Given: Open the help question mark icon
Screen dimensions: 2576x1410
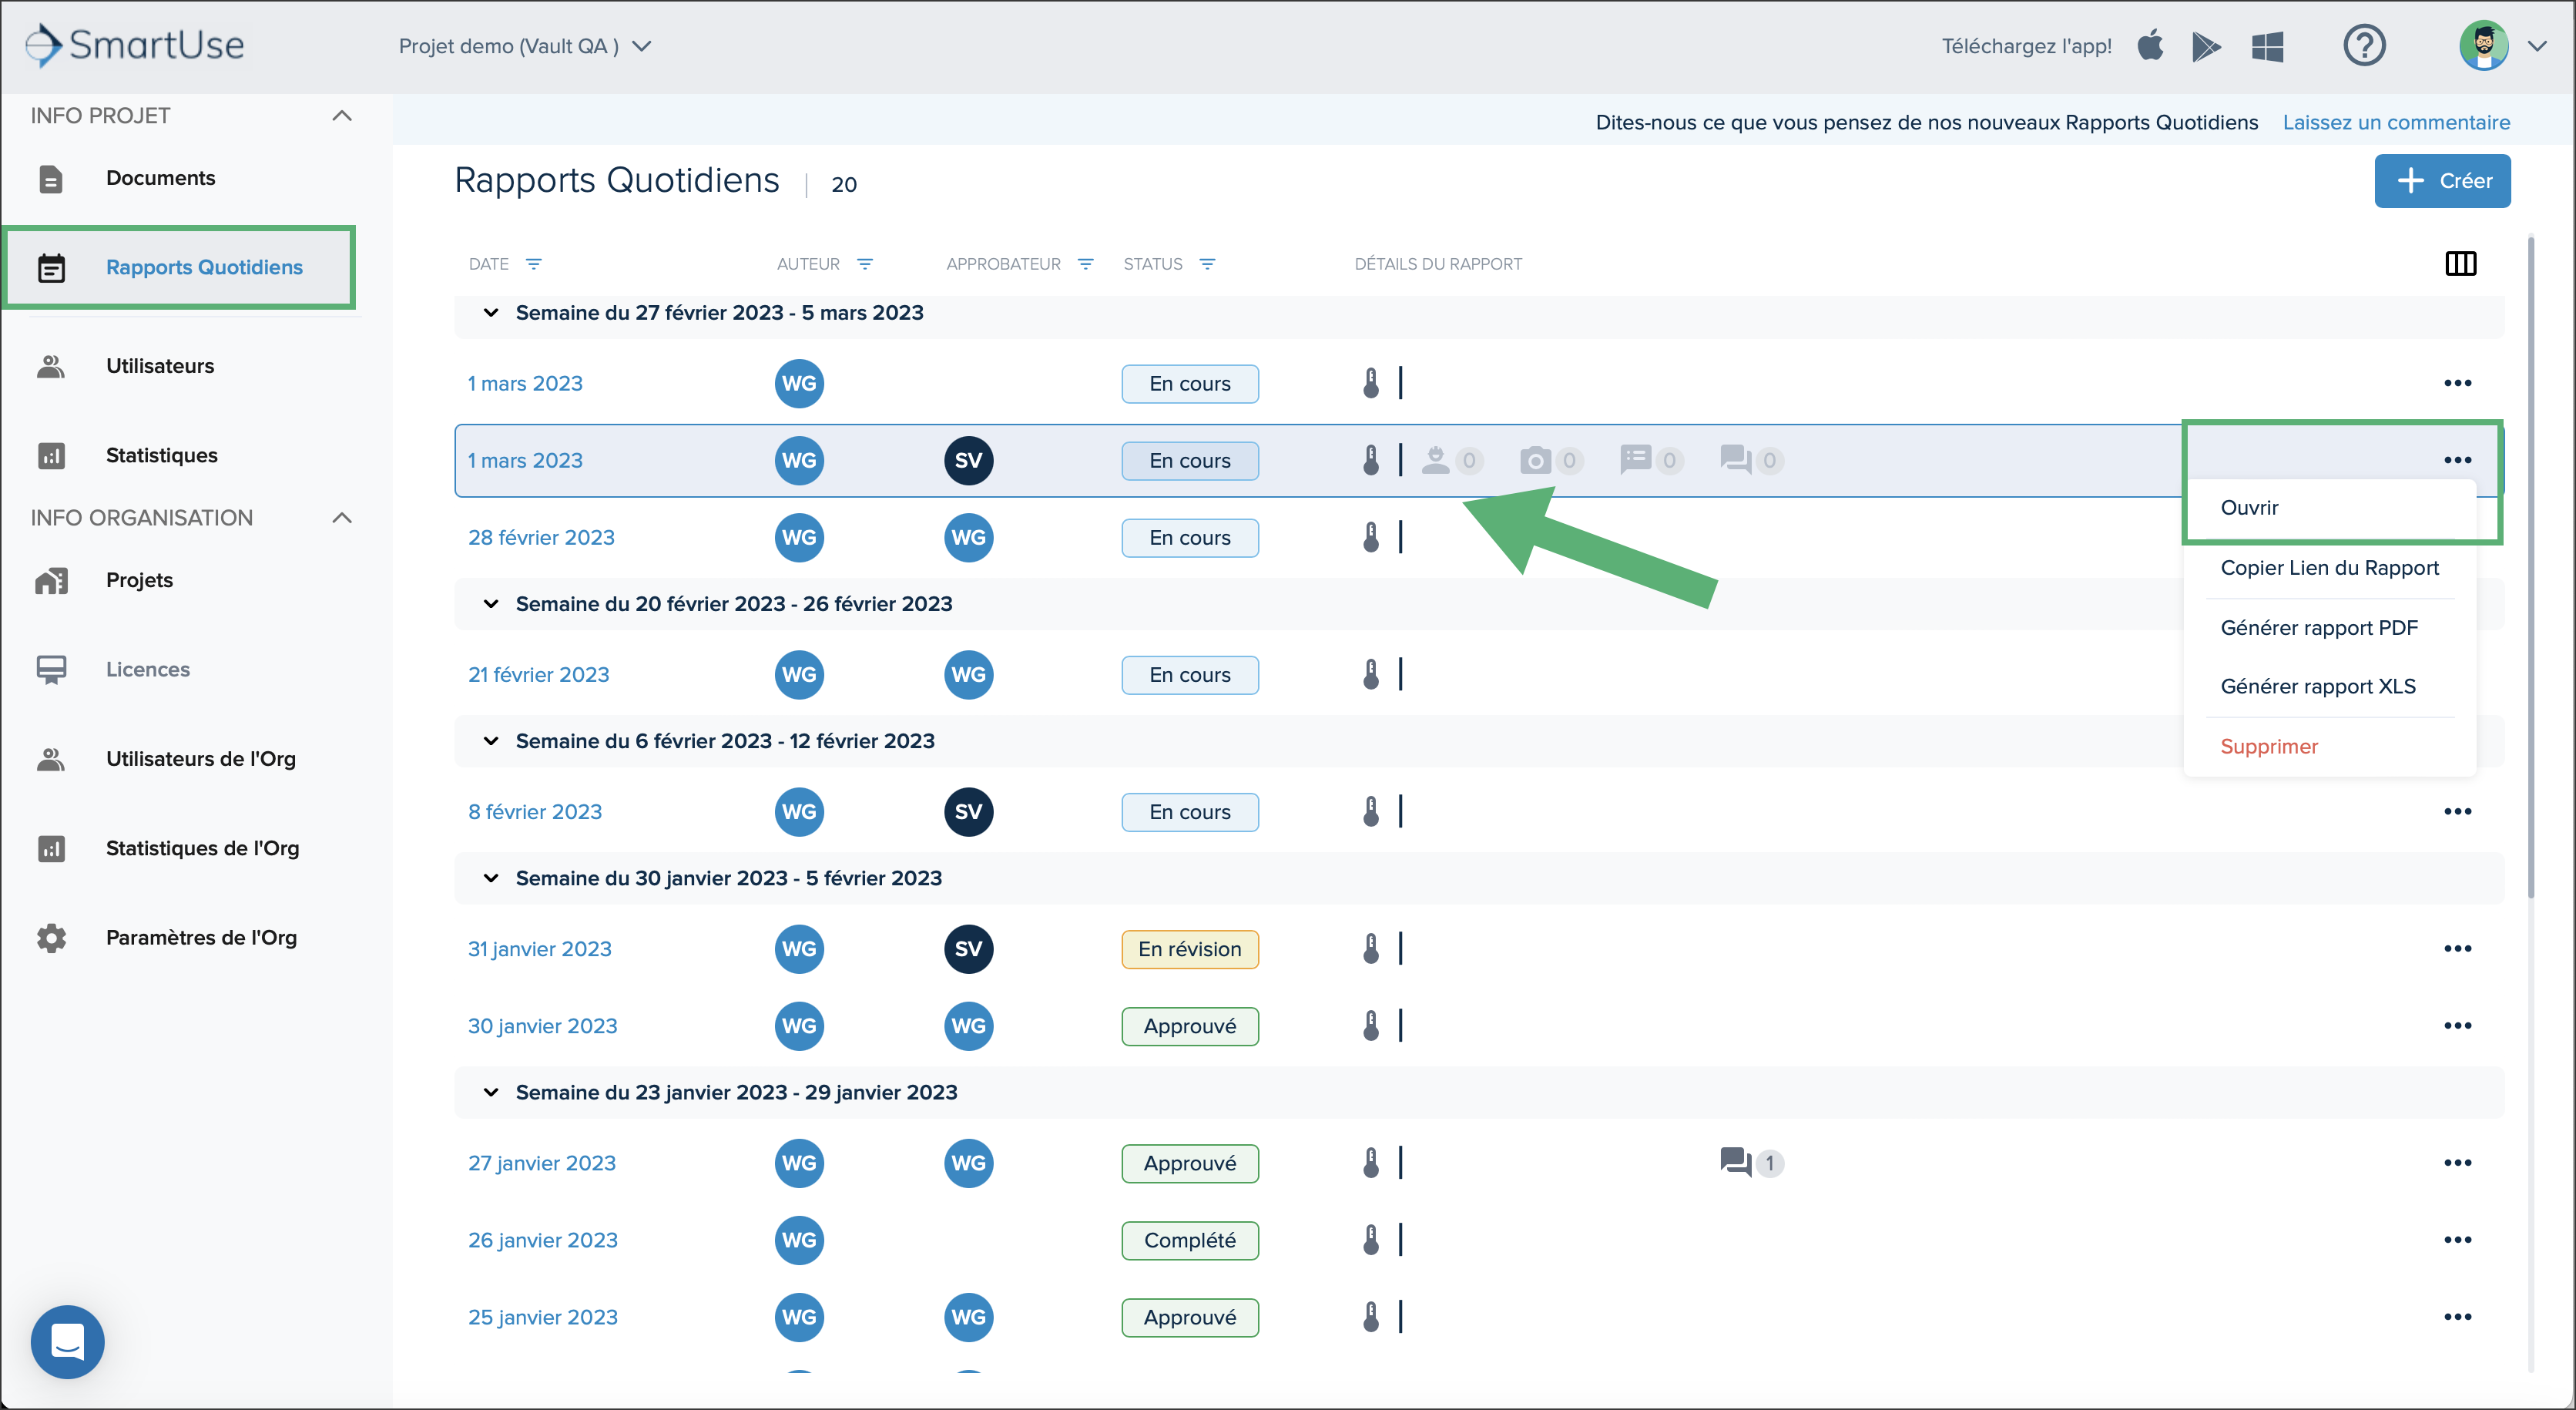Looking at the screenshot, I should [2364, 46].
